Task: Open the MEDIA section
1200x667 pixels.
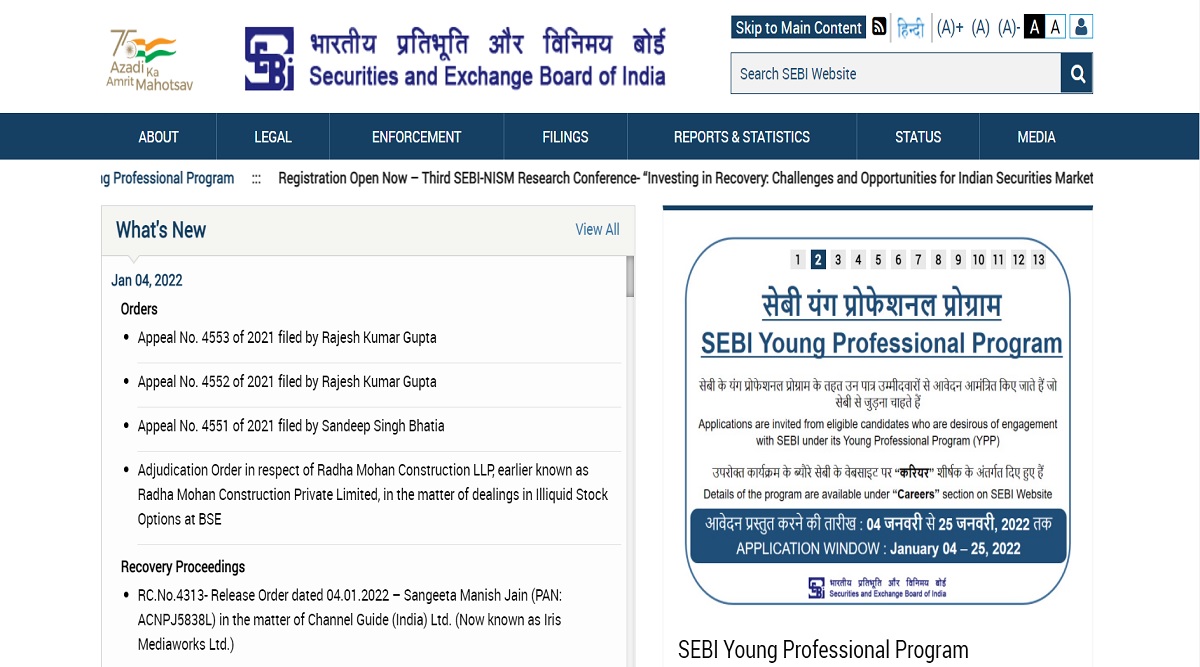Action: 1036,136
